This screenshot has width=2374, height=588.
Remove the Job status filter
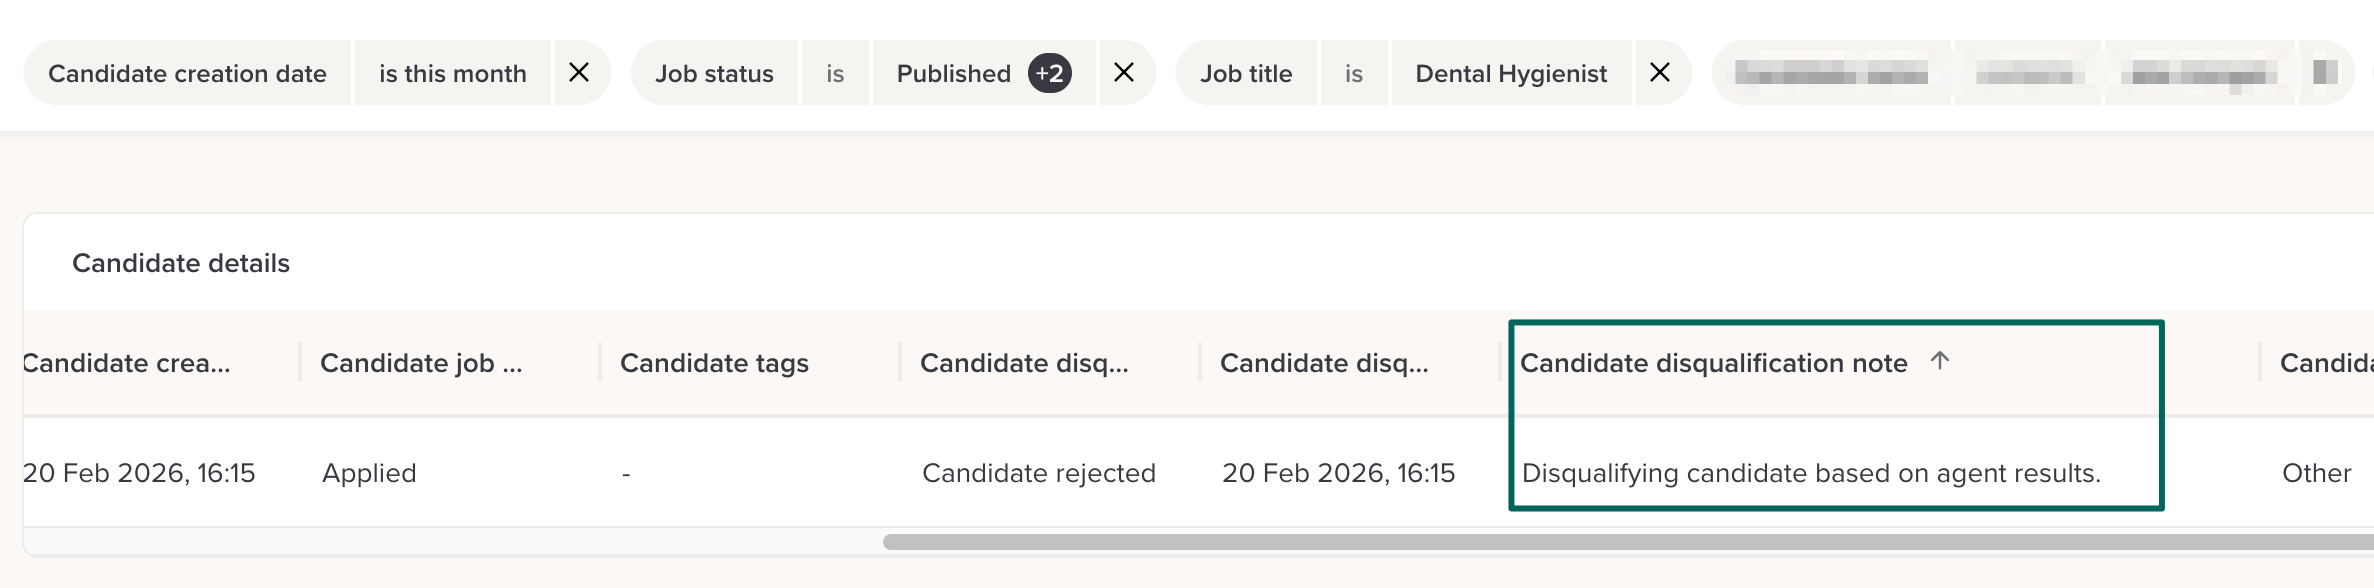(1124, 73)
